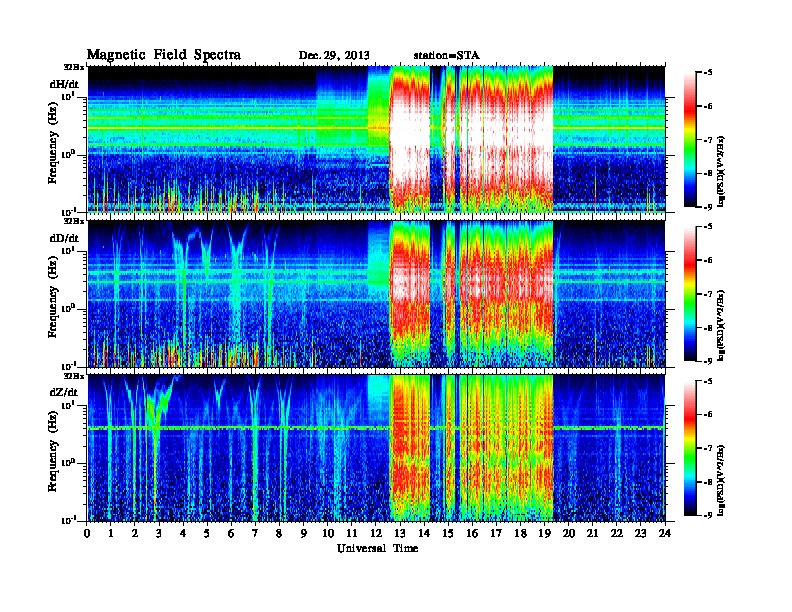Click the "station=STA" label

point(446,55)
